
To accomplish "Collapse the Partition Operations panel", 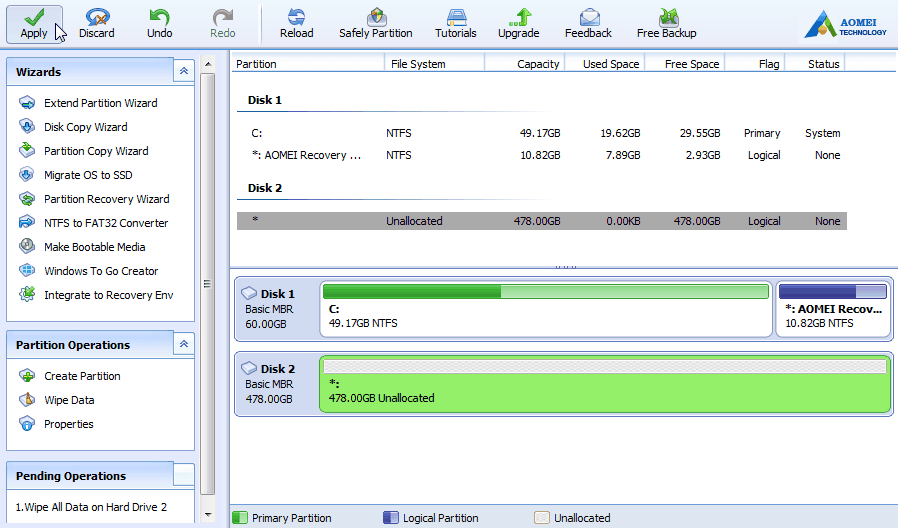I will coord(184,344).
